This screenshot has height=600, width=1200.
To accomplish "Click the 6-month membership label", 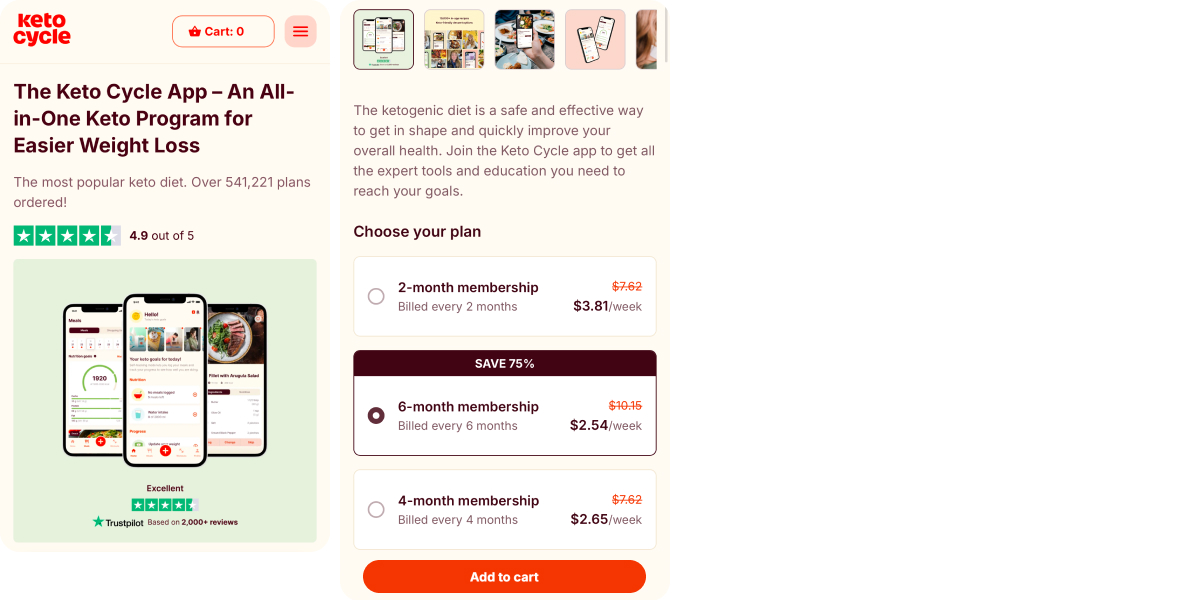I will coord(468,407).
